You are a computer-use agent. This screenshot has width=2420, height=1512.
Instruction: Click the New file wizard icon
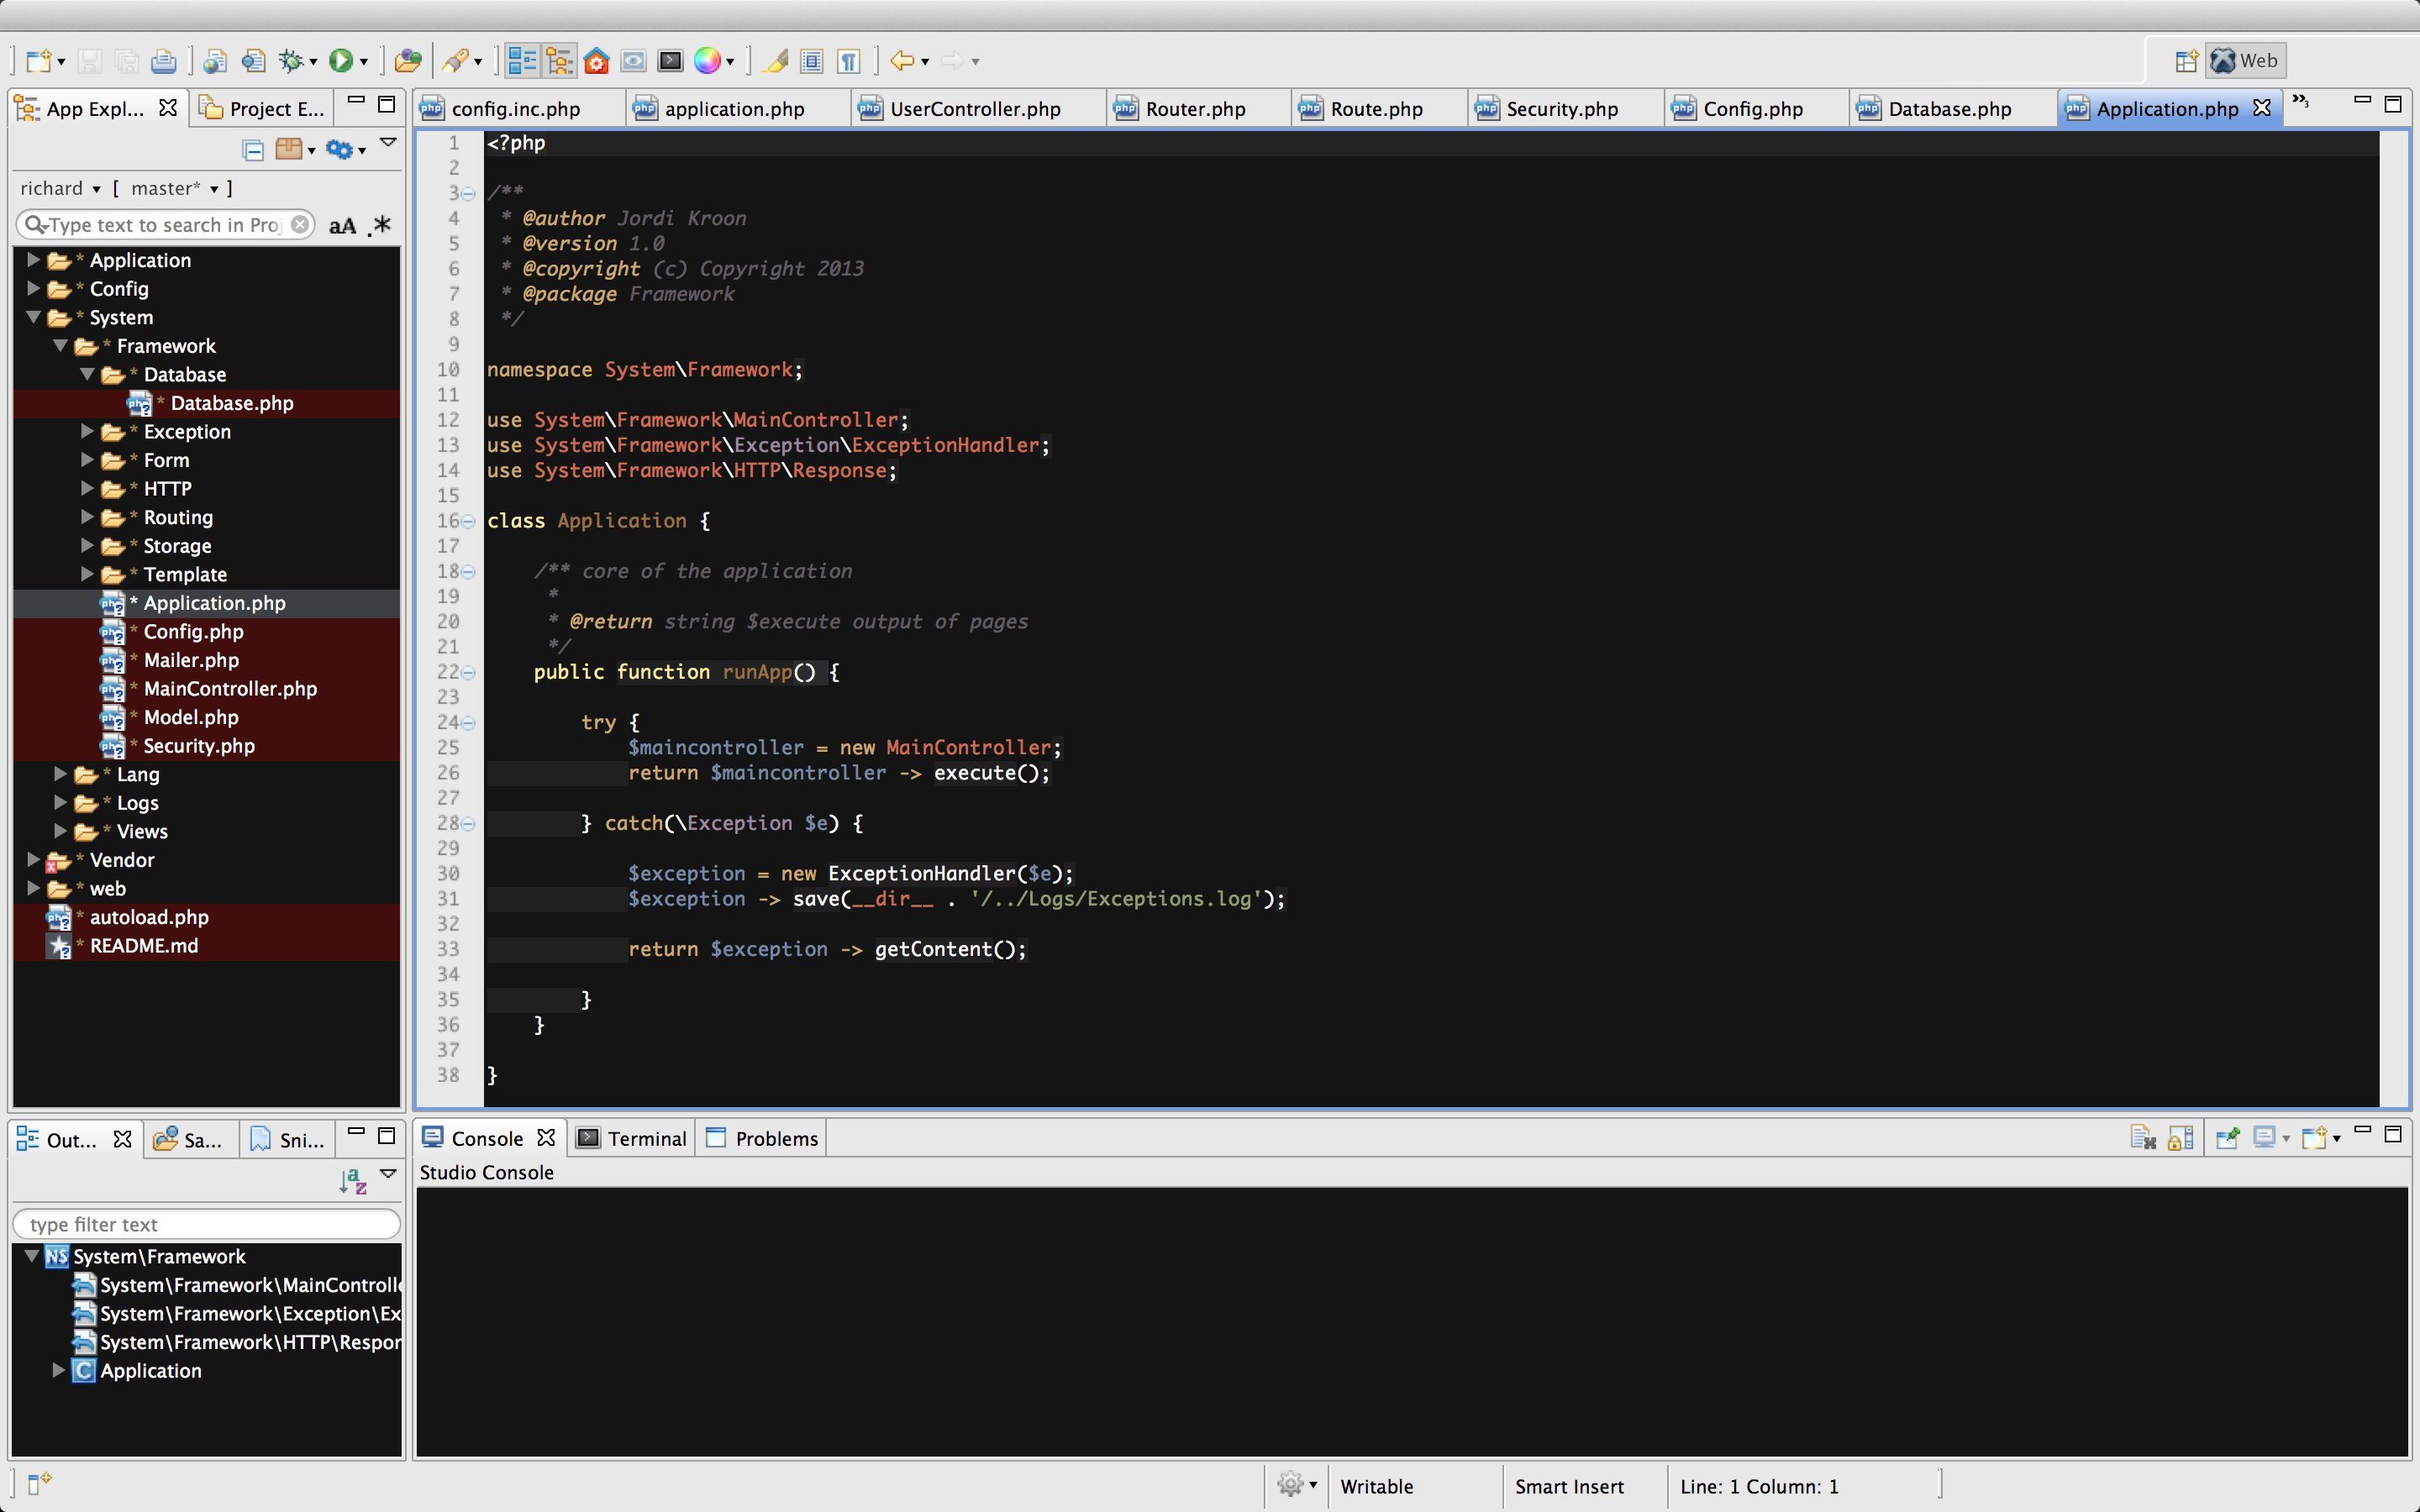(38, 61)
